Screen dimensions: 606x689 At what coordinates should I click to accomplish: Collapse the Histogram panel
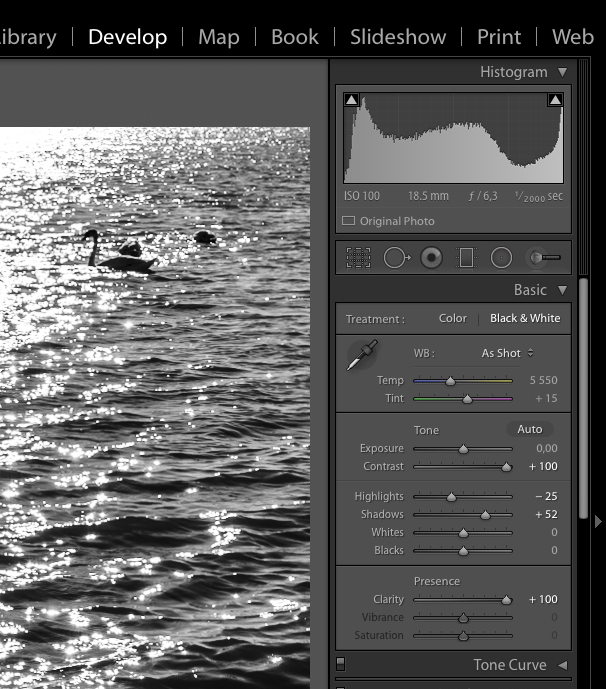point(562,72)
